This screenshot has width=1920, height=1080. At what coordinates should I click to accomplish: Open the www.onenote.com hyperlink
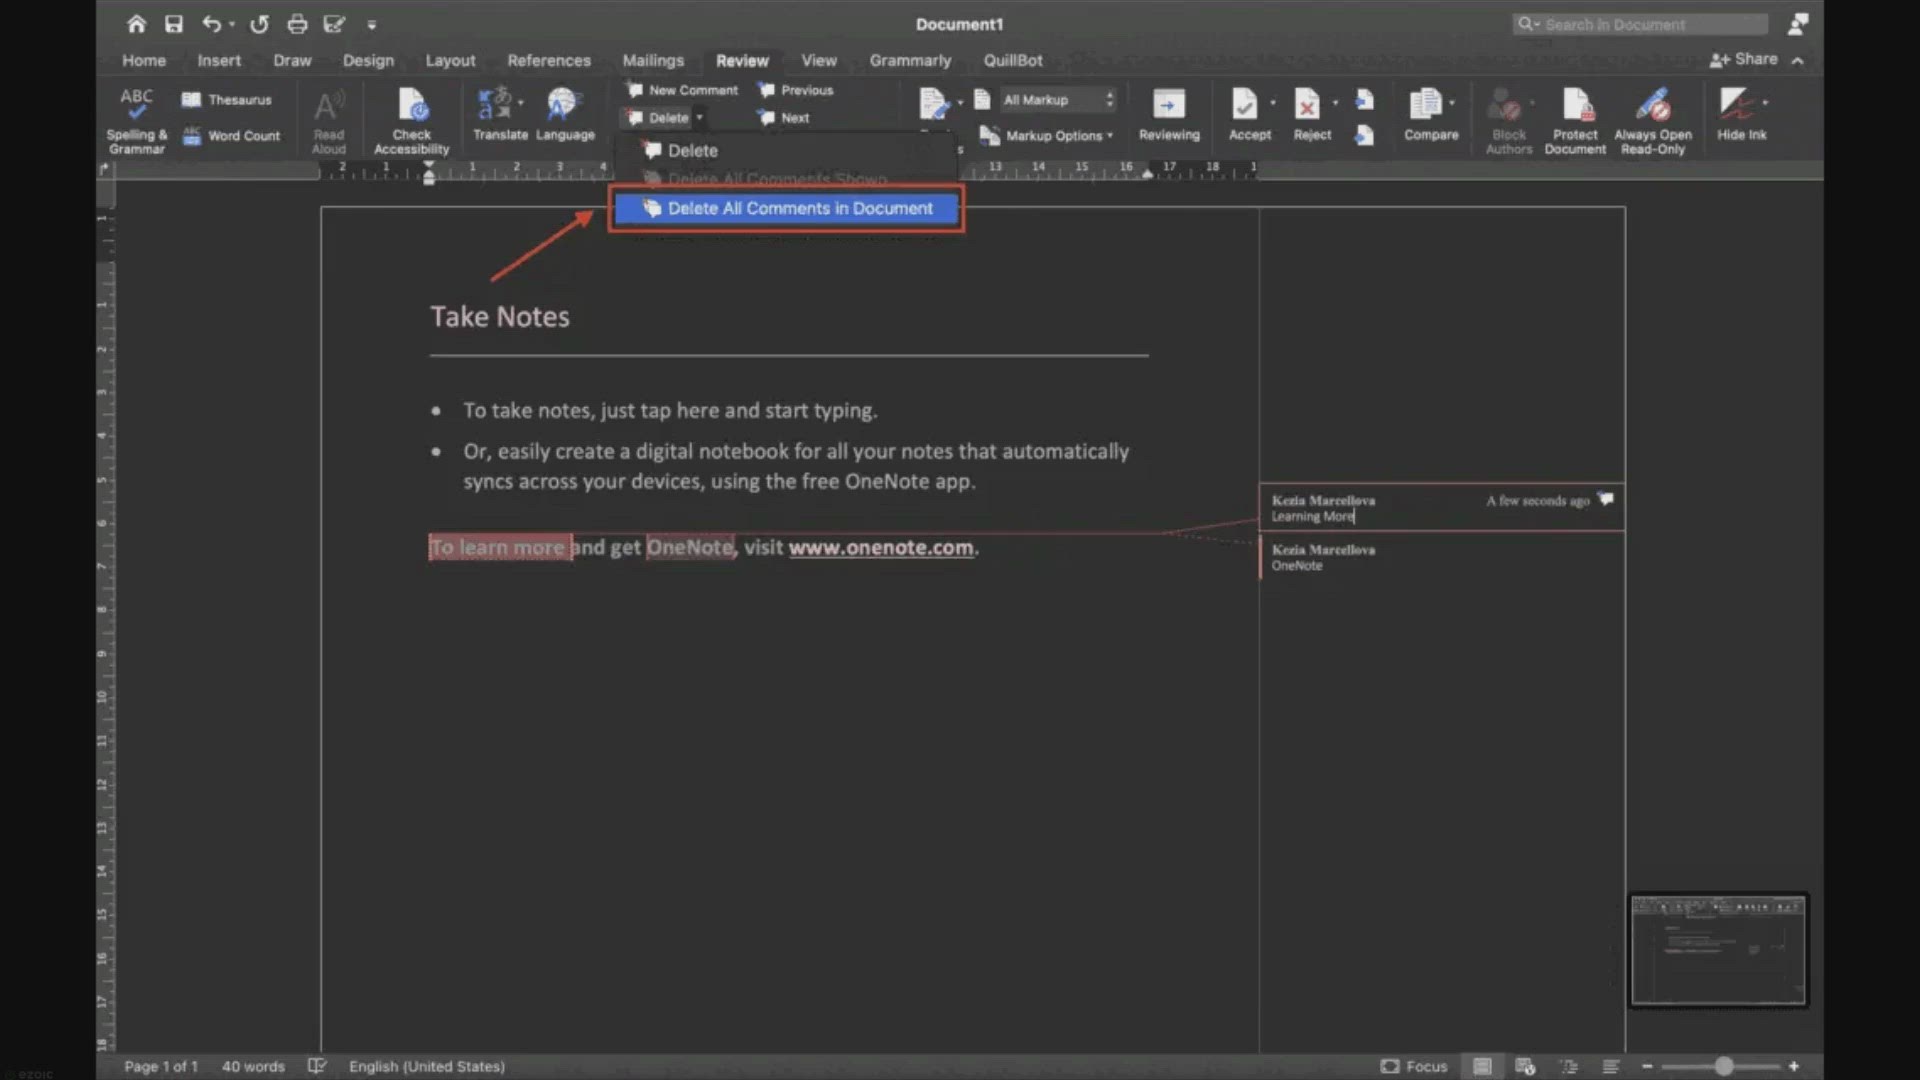pos(880,548)
